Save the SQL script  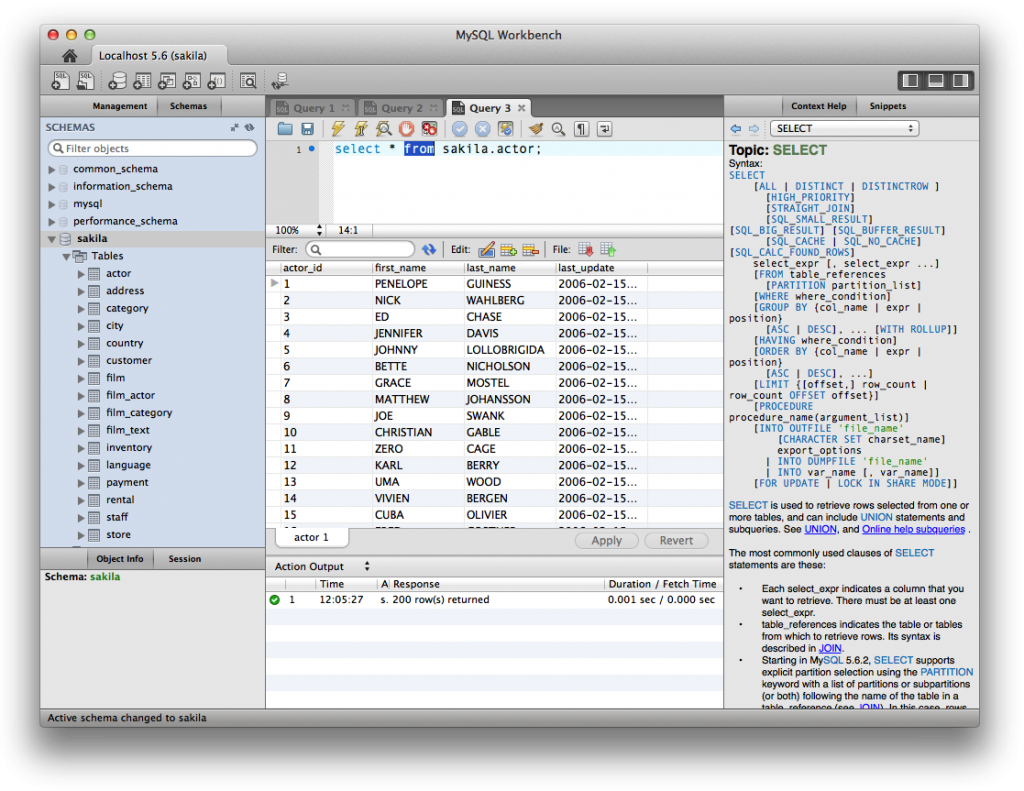(x=309, y=129)
